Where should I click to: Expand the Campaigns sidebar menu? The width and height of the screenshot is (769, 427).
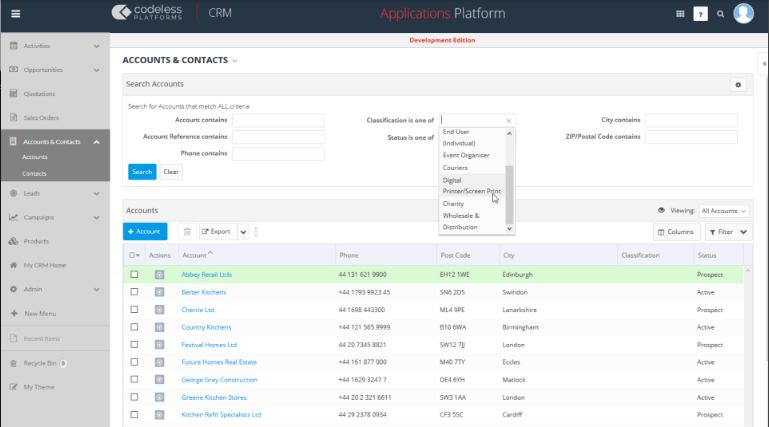coord(96,218)
